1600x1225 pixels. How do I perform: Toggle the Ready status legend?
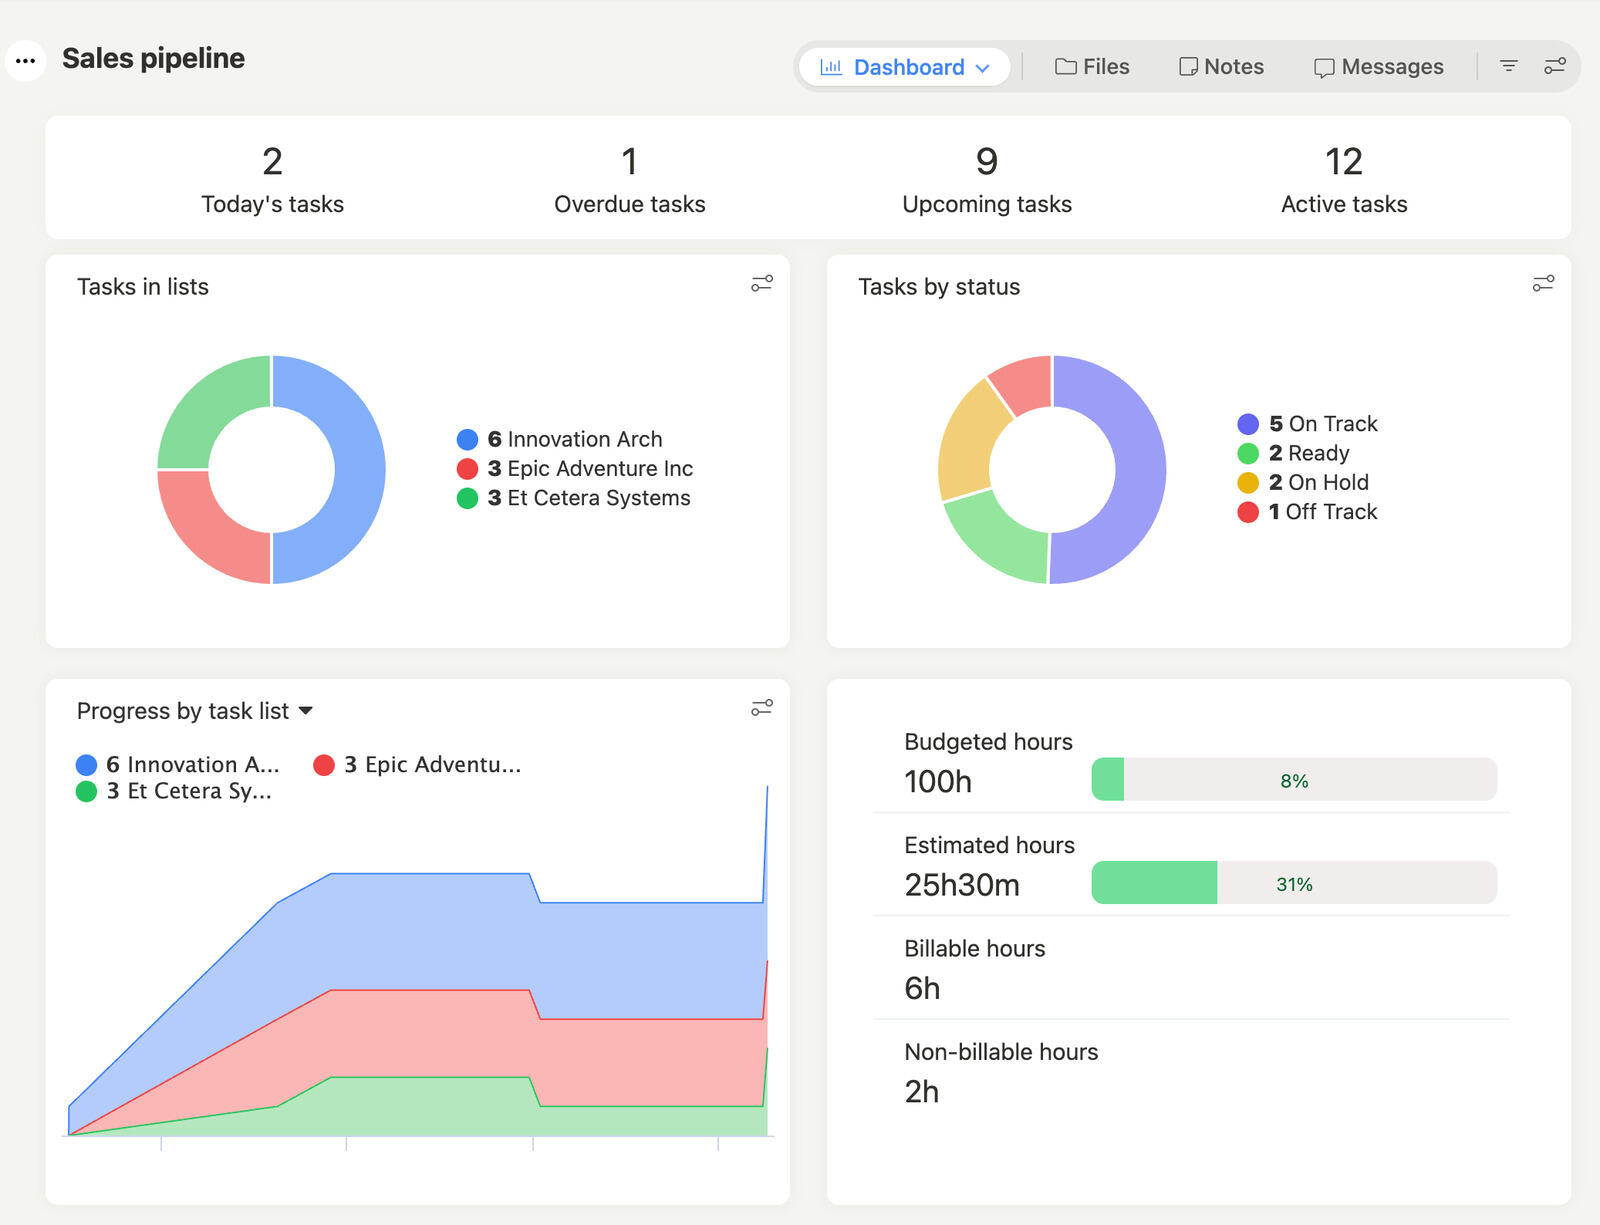click(x=1294, y=453)
